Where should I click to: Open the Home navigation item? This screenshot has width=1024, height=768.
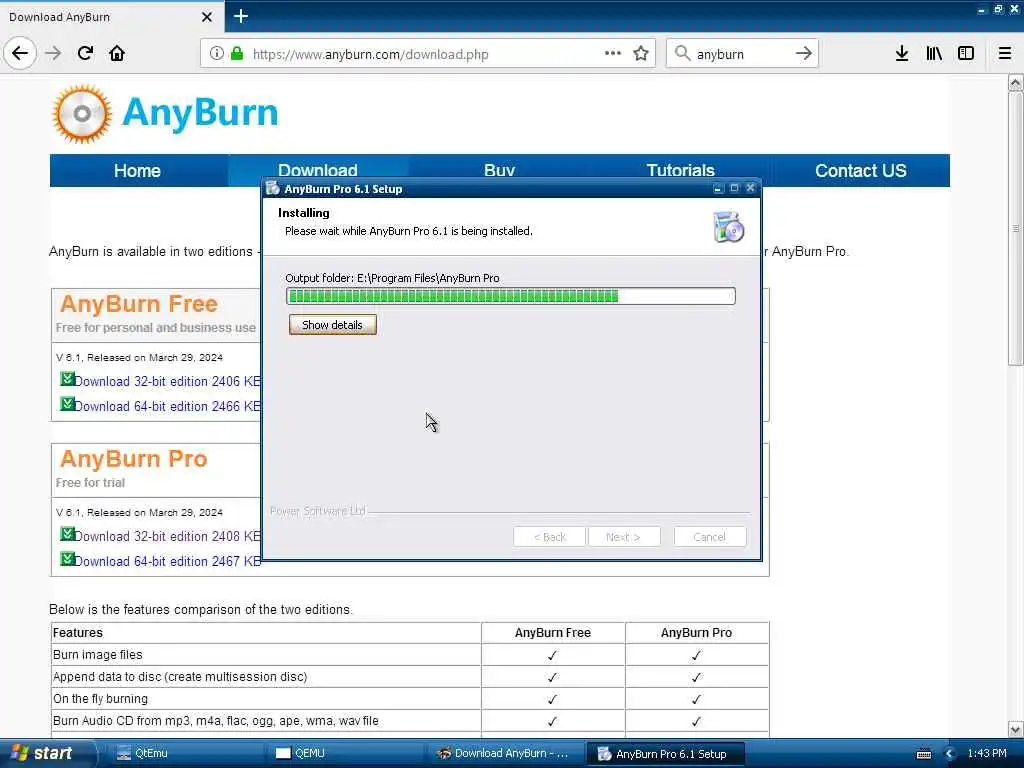(x=137, y=170)
